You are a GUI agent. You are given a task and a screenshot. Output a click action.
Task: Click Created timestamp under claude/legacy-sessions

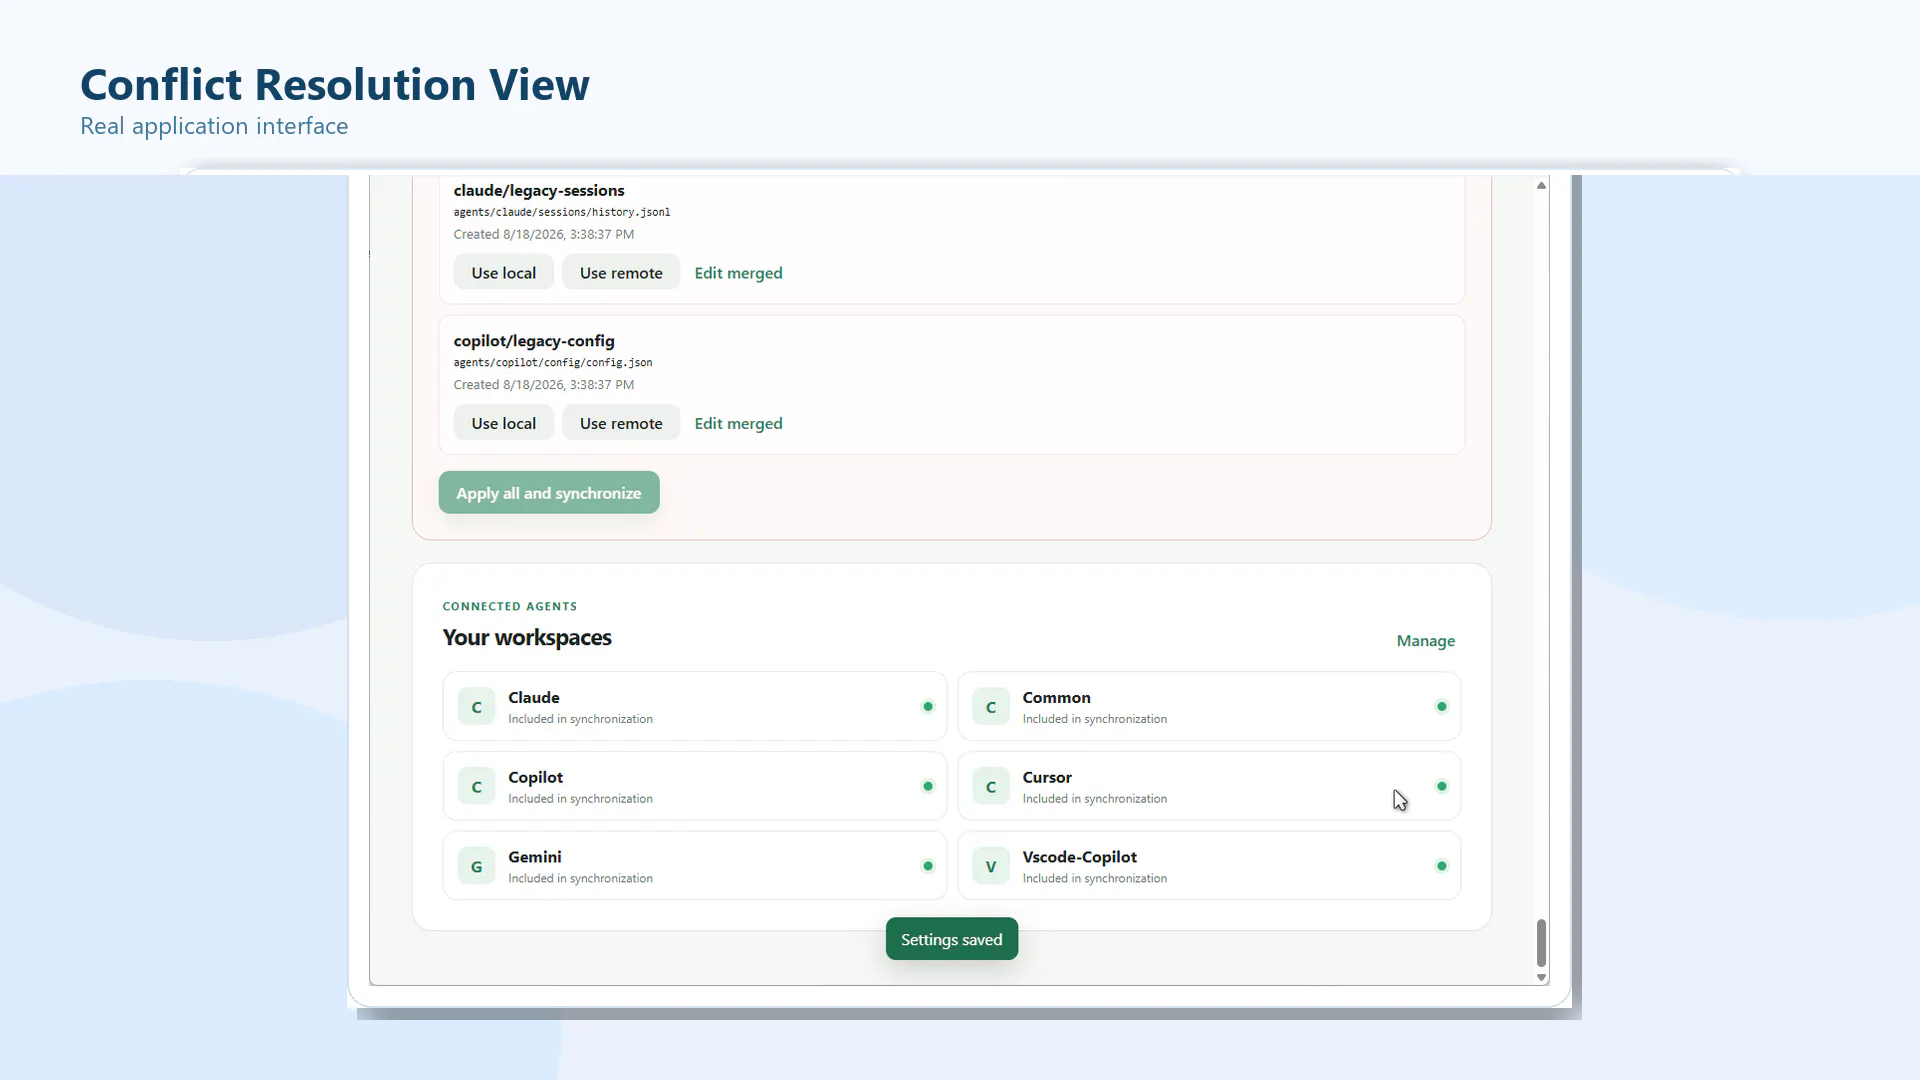pos(544,234)
